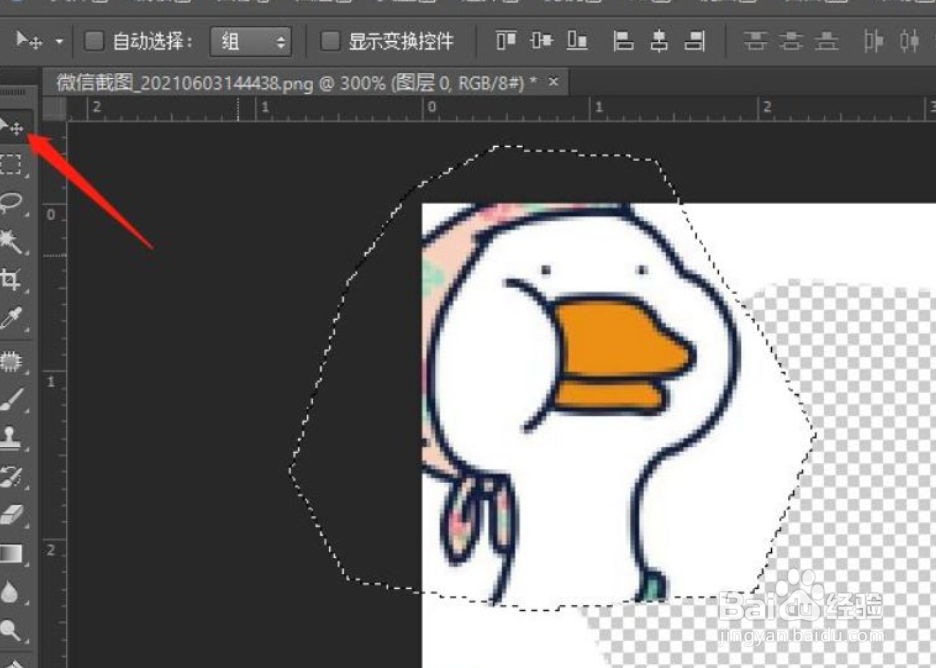The image size is (936, 668).
Task: Align right edges
Action: (695, 41)
